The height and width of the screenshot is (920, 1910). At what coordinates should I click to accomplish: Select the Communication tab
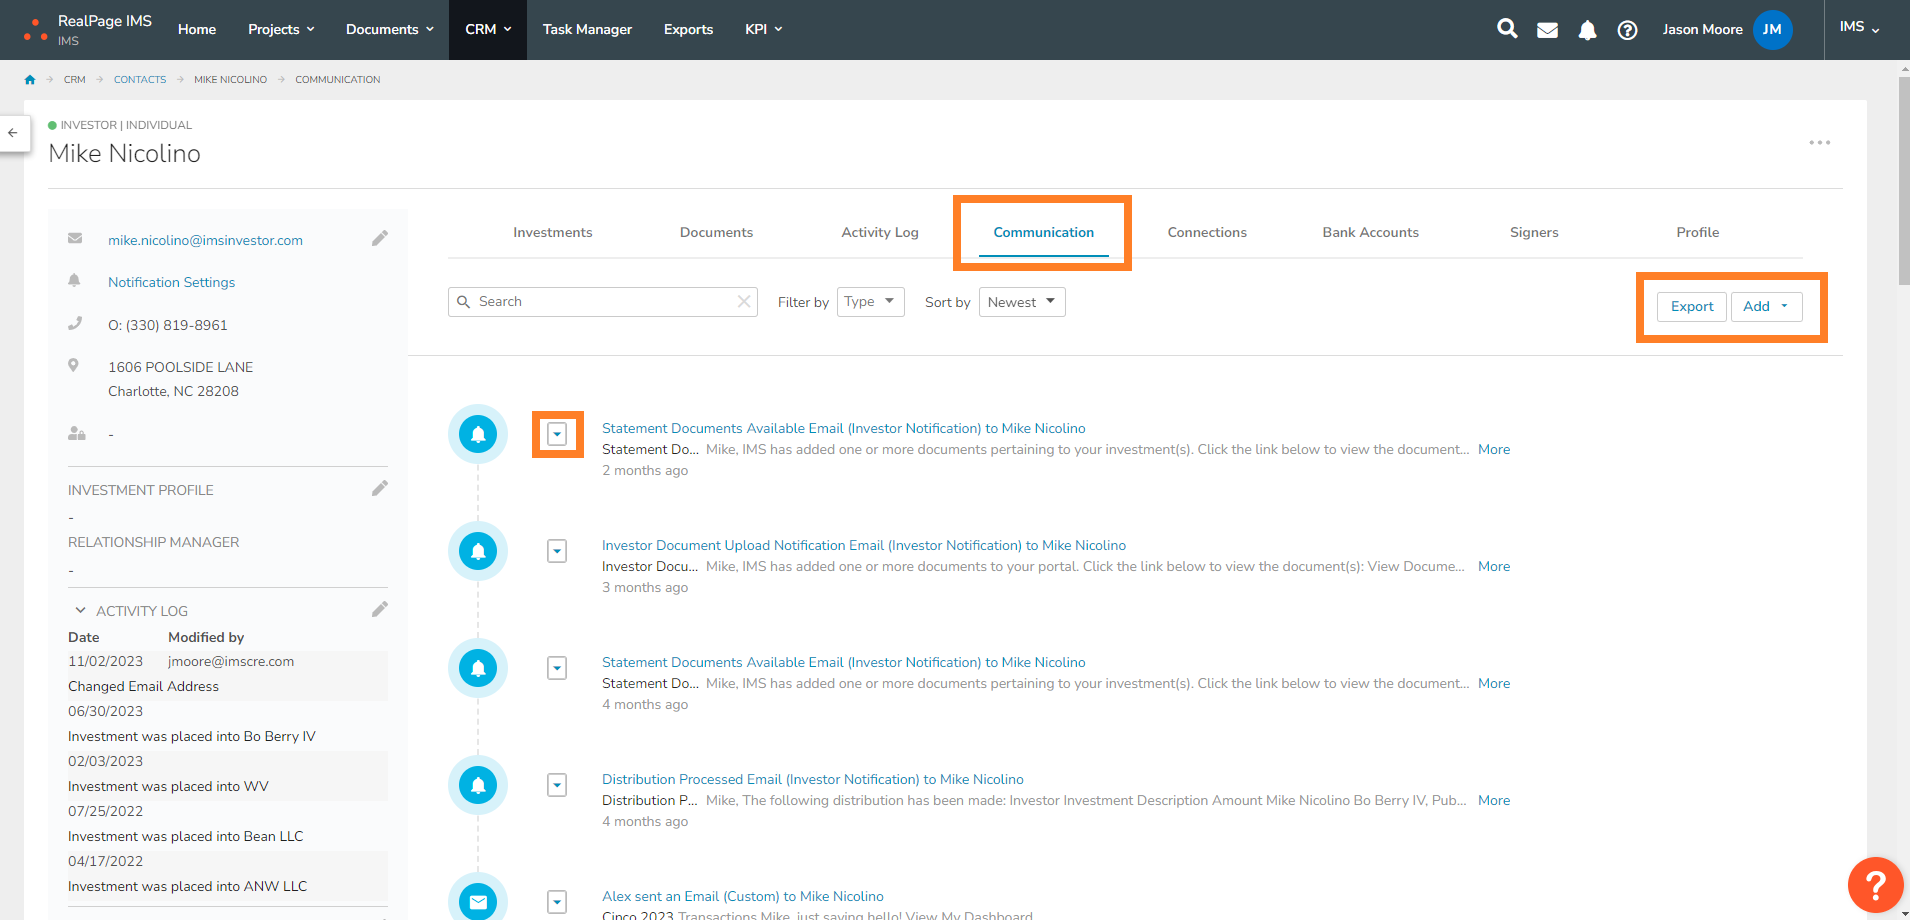[1043, 232]
